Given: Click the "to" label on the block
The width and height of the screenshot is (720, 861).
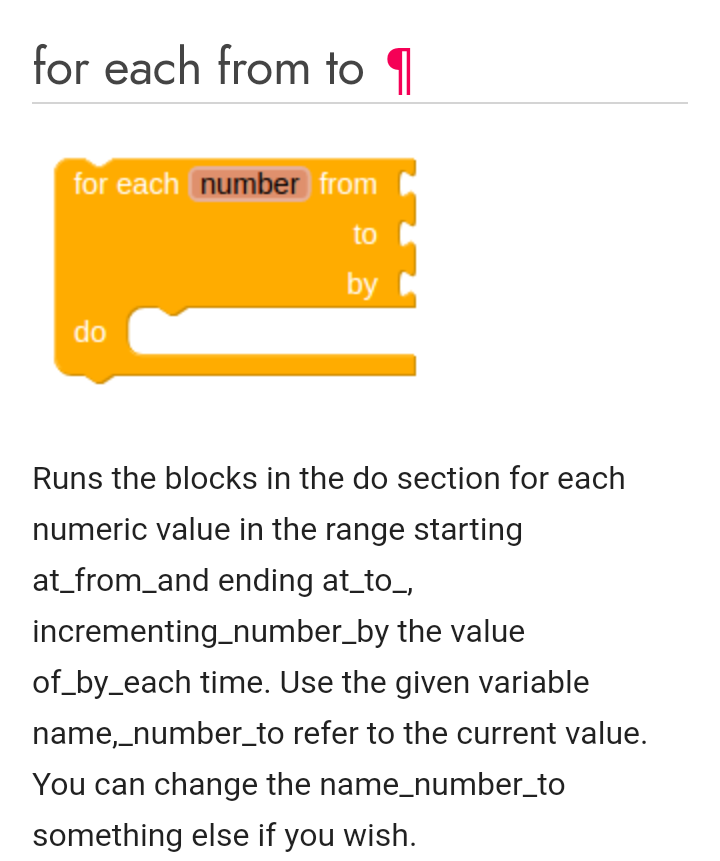Looking at the screenshot, I should coord(365,234).
